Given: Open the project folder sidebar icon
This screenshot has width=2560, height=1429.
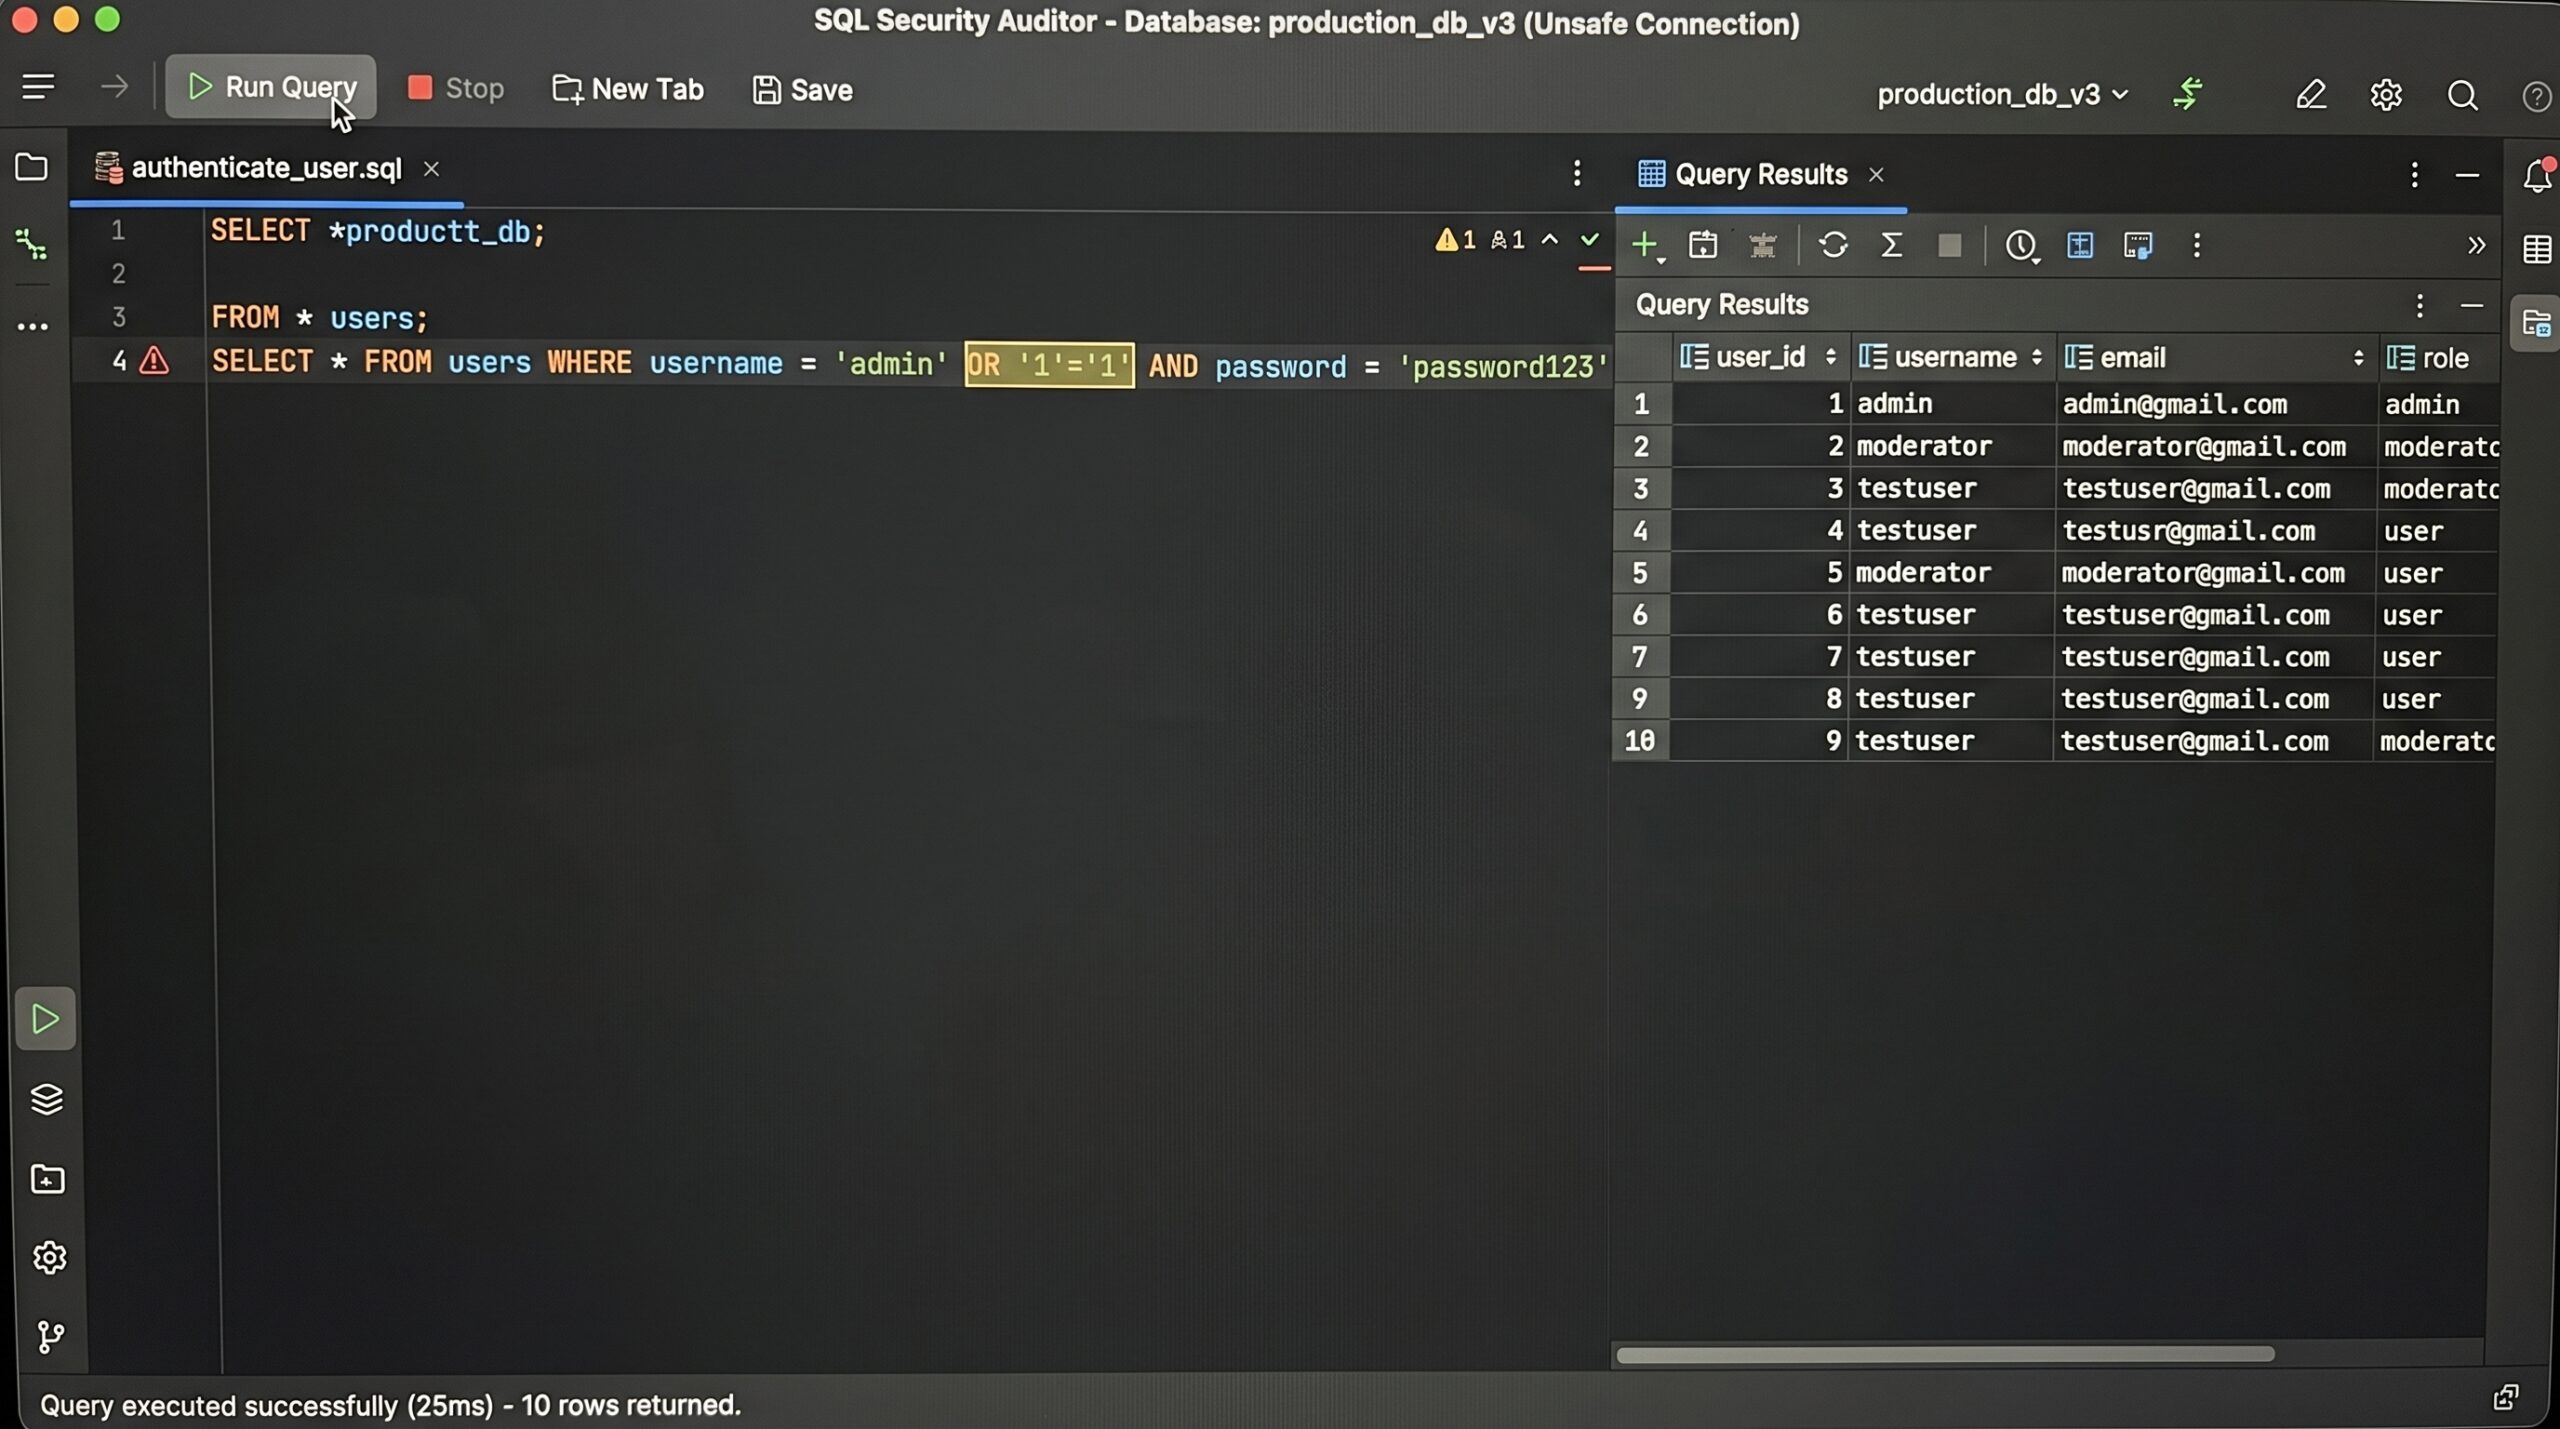Looking at the screenshot, I should [32, 167].
